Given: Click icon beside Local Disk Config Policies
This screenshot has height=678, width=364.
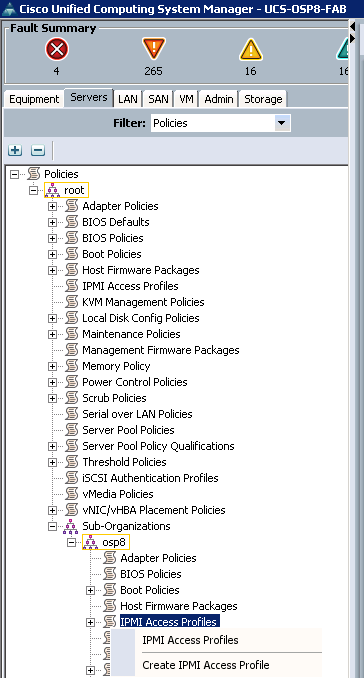Looking at the screenshot, I should [x=71, y=318].
